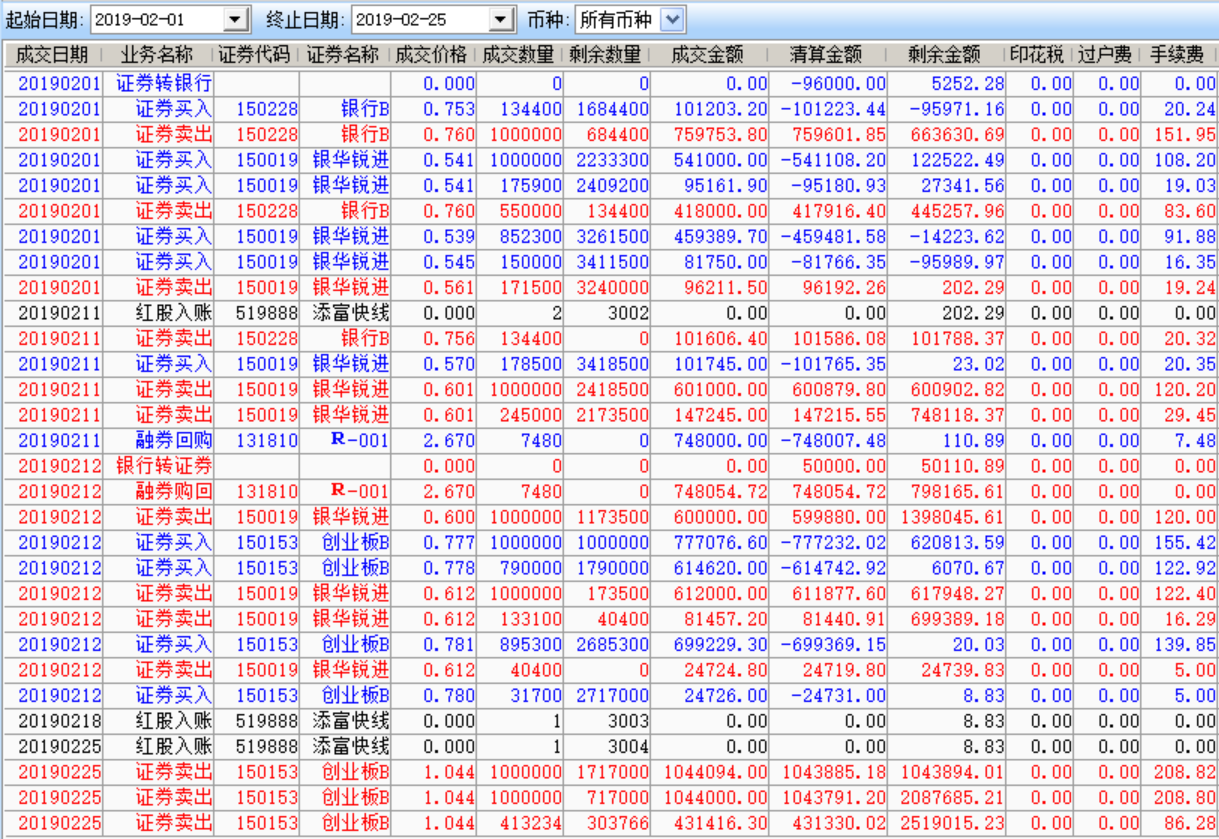Sort by the 成交日期 column header

click(x=50, y=55)
